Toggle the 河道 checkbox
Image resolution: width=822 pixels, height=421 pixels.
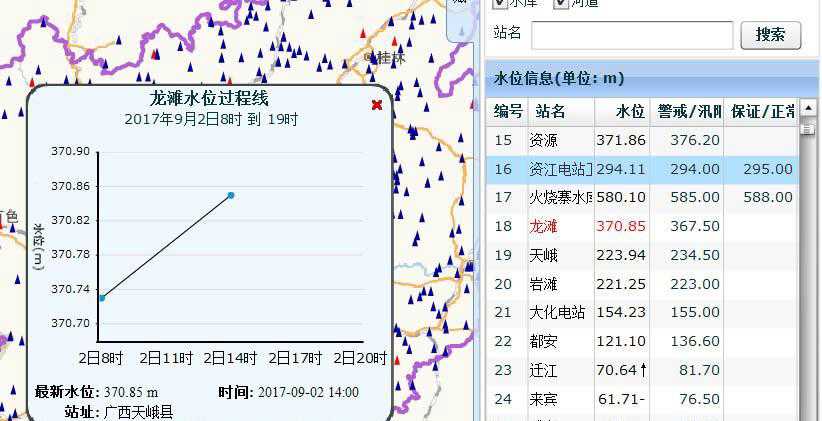(561, 3)
